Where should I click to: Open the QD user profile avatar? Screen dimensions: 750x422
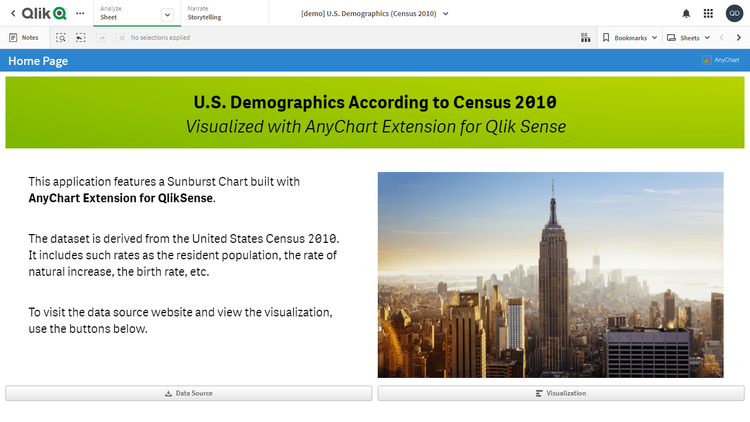pos(734,13)
